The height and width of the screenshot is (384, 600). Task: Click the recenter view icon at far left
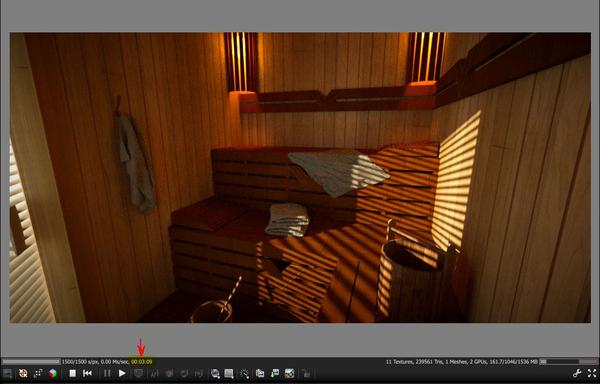pyautogui.click(x=8, y=373)
